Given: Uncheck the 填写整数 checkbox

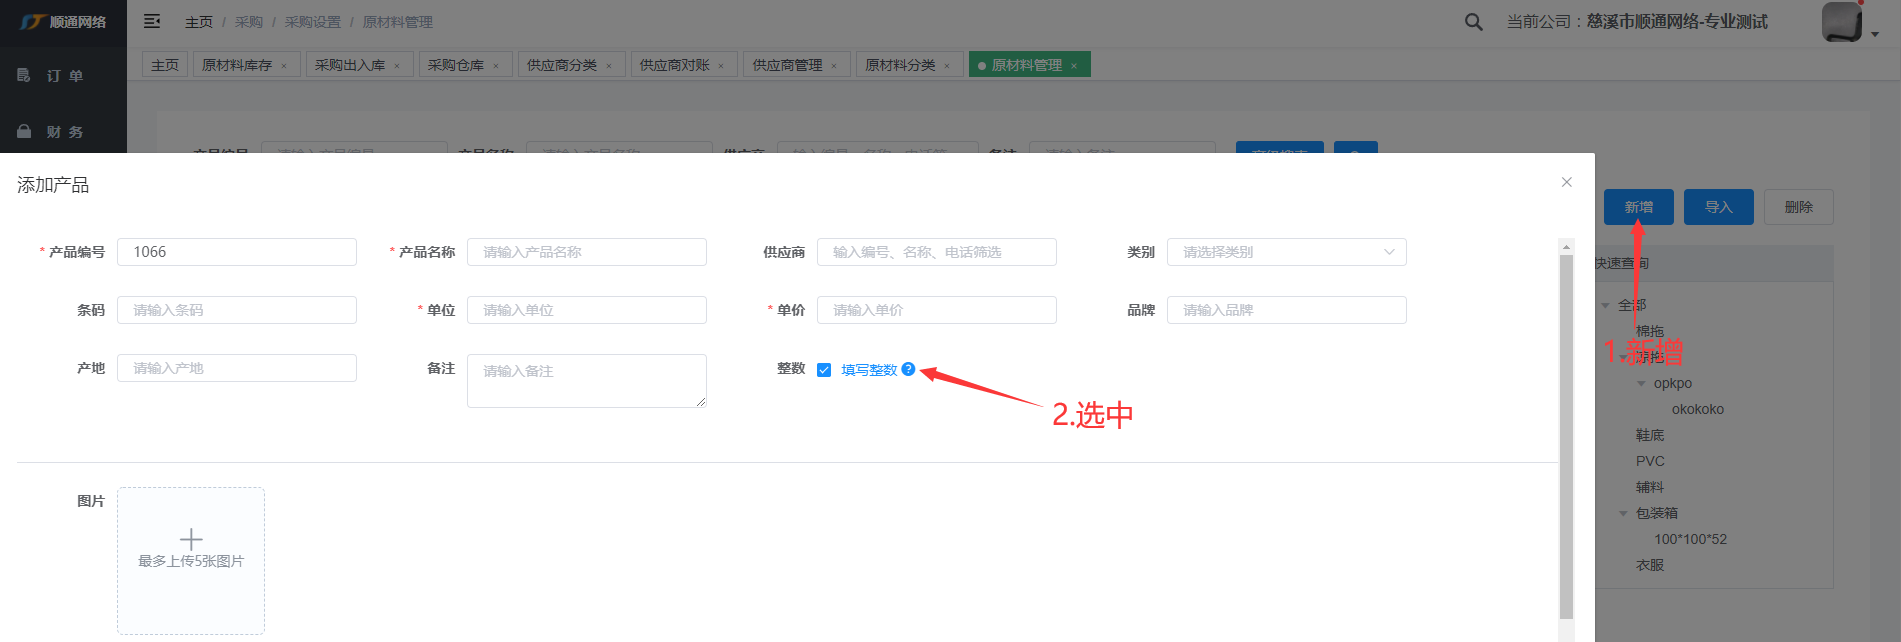Looking at the screenshot, I should [824, 370].
